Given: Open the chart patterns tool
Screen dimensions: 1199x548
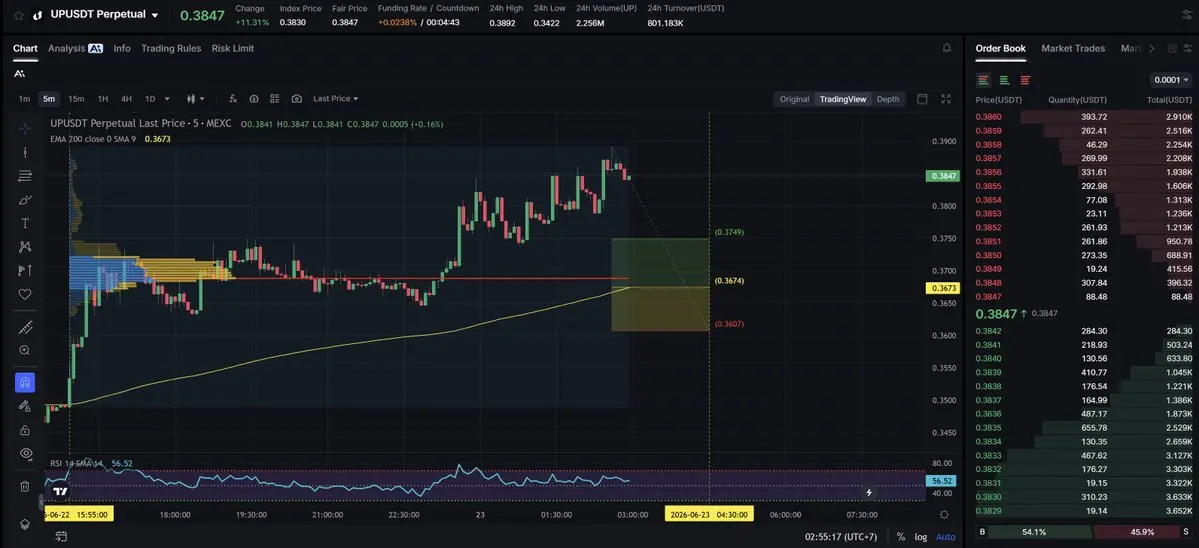Looking at the screenshot, I should [x=24, y=246].
